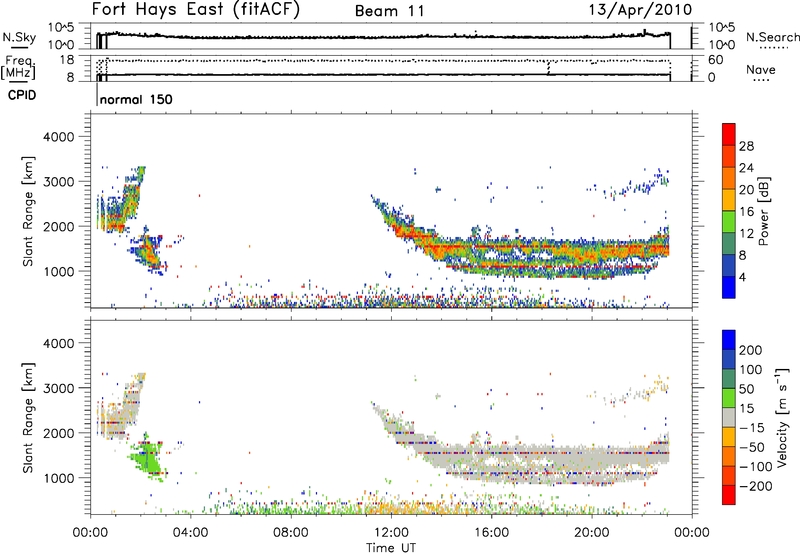Image resolution: width=800 pixels, height=554 pixels.
Task: Click the 'Freq. [MHz]' axis label
Action: click(x=18, y=68)
